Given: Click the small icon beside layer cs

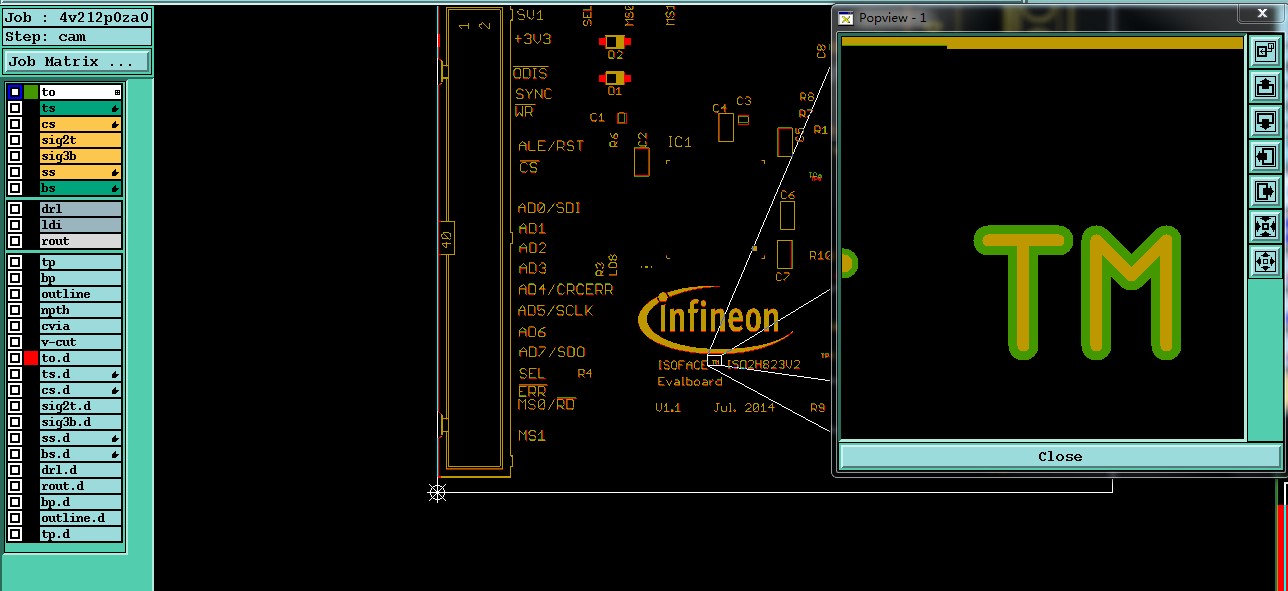Looking at the screenshot, I should pyautogui.click(x=116, y=124).
